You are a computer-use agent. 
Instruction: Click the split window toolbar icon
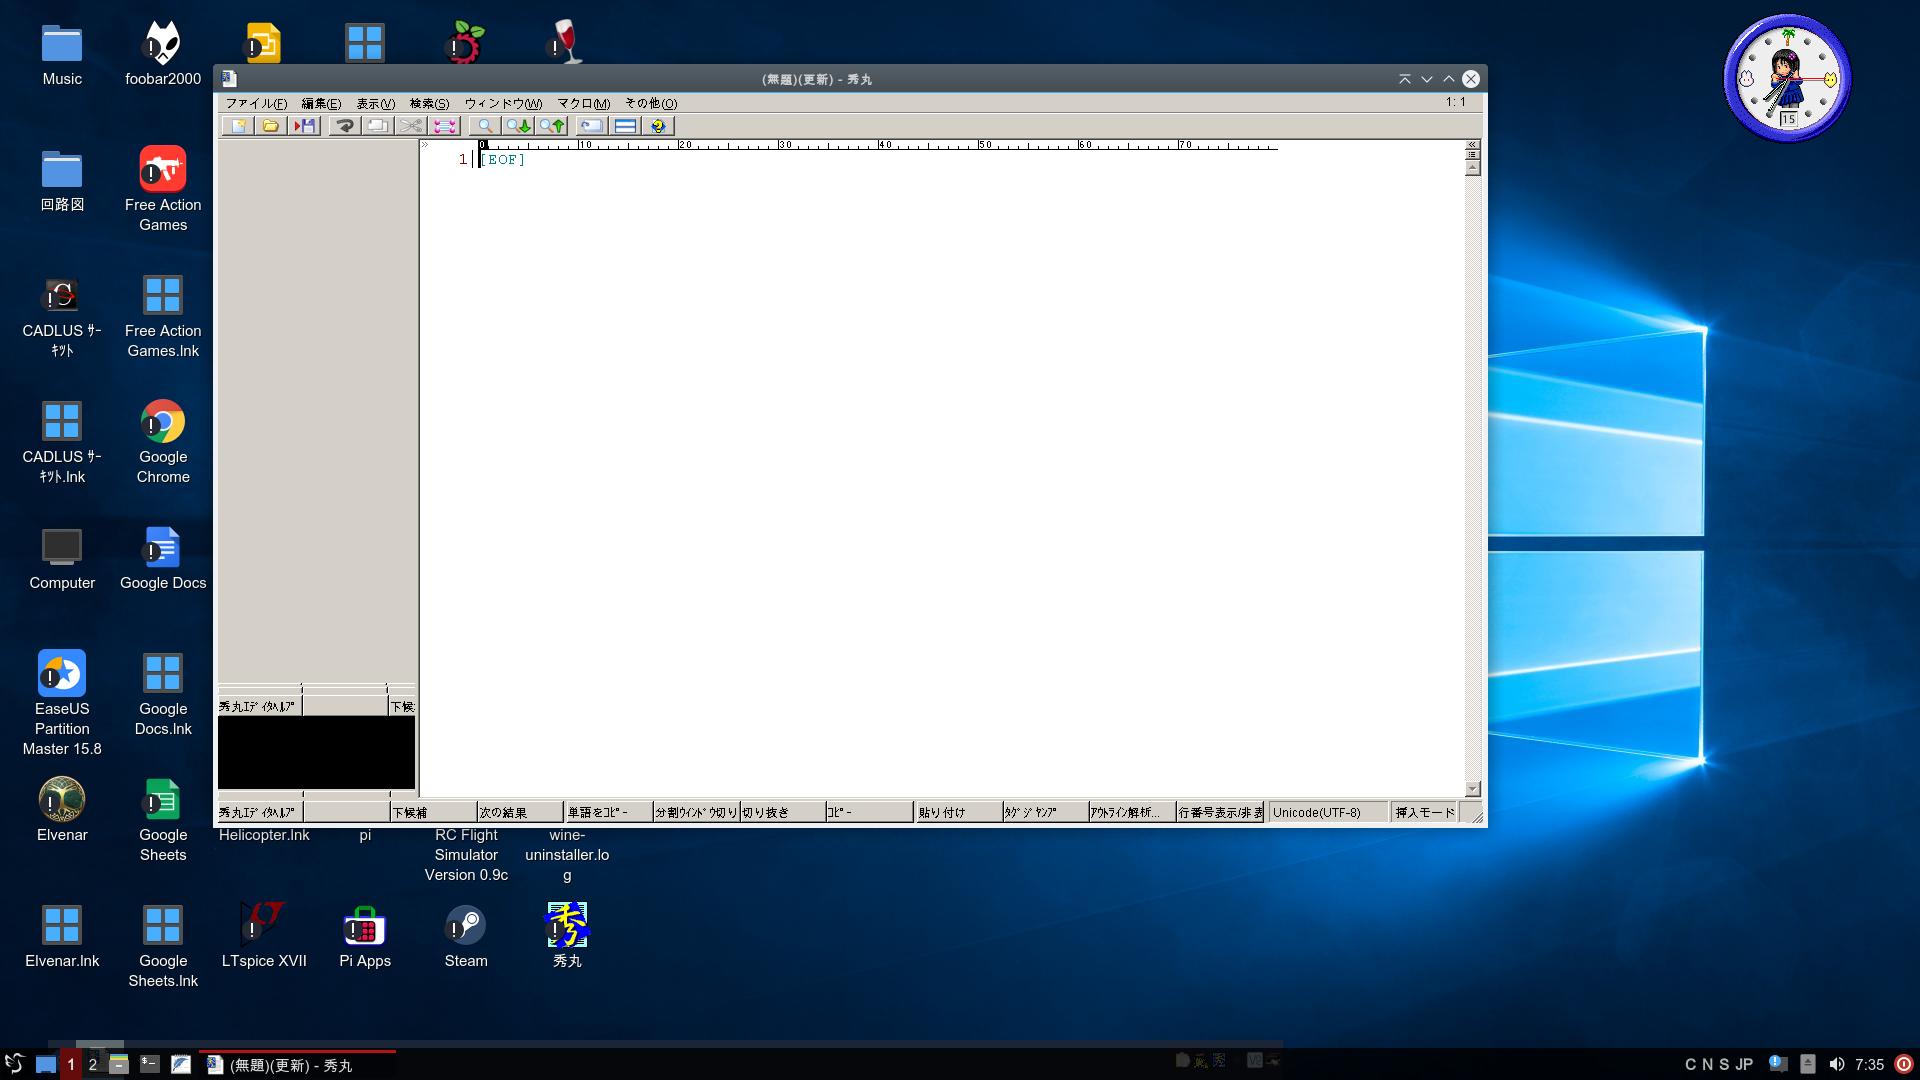625,126
